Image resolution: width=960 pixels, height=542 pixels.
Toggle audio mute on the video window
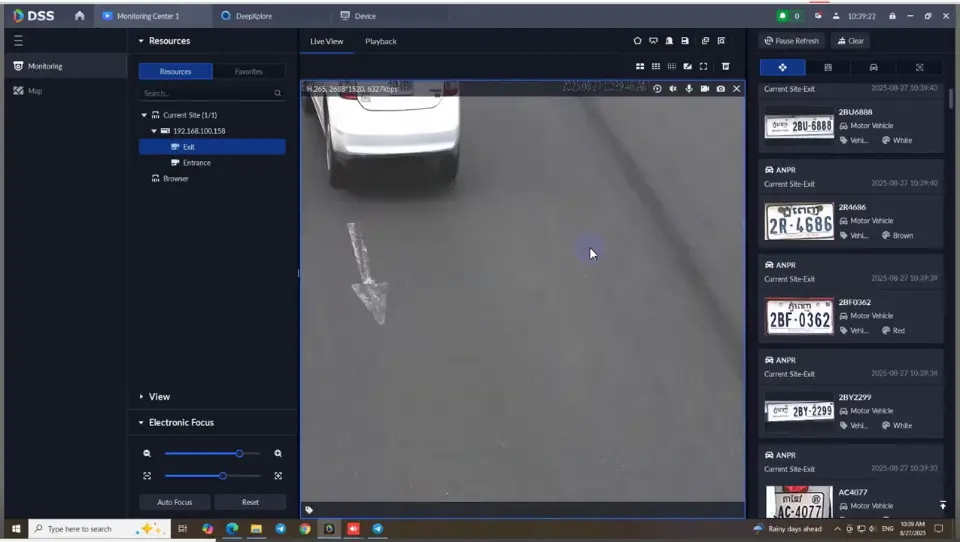point(673,89)
